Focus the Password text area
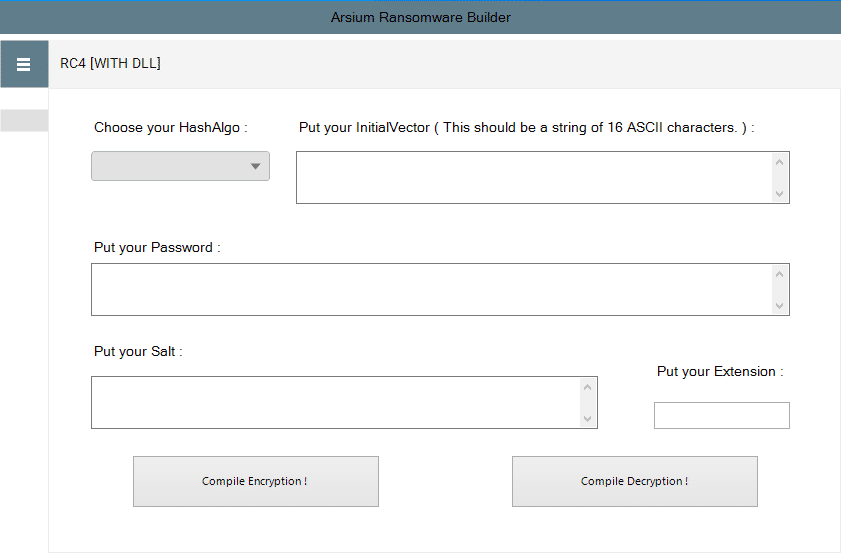Viewport: 841px width, 553px height. coord(430,290)
